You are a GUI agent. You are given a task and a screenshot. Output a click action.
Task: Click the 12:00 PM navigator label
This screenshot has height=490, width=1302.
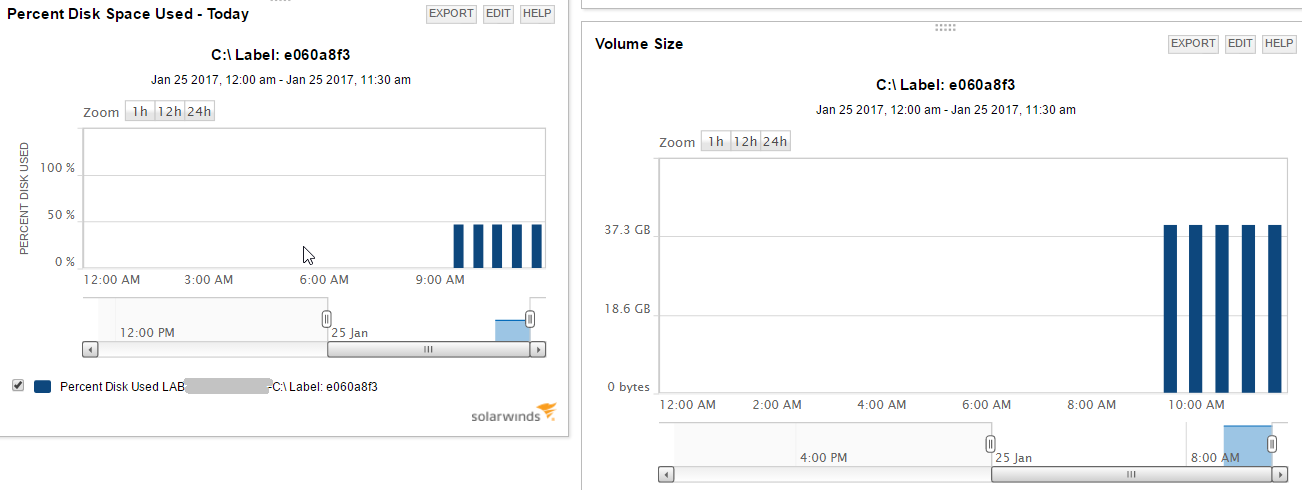(147, 332)
